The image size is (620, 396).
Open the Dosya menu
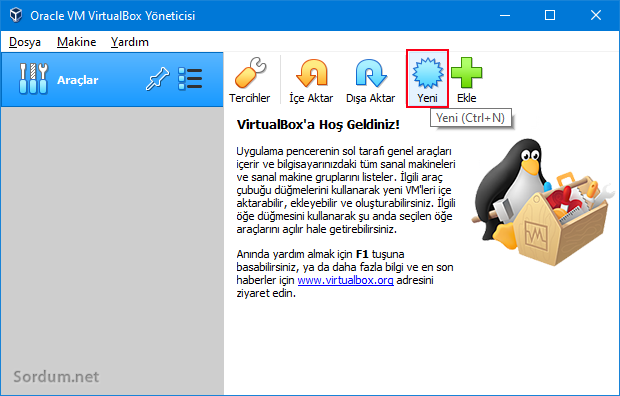25,42
